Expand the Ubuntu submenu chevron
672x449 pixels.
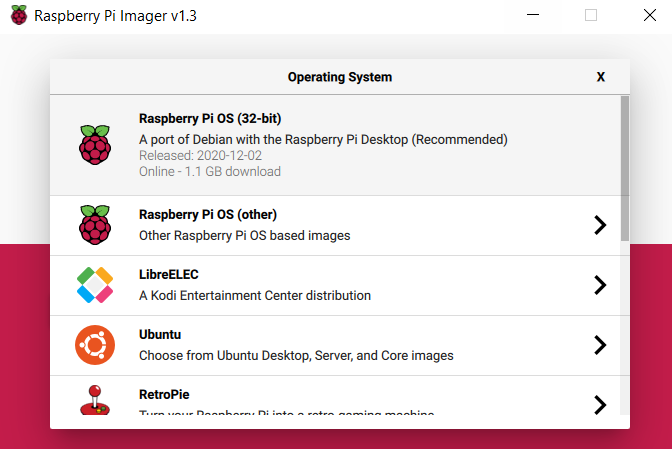(x=600, y=345)
